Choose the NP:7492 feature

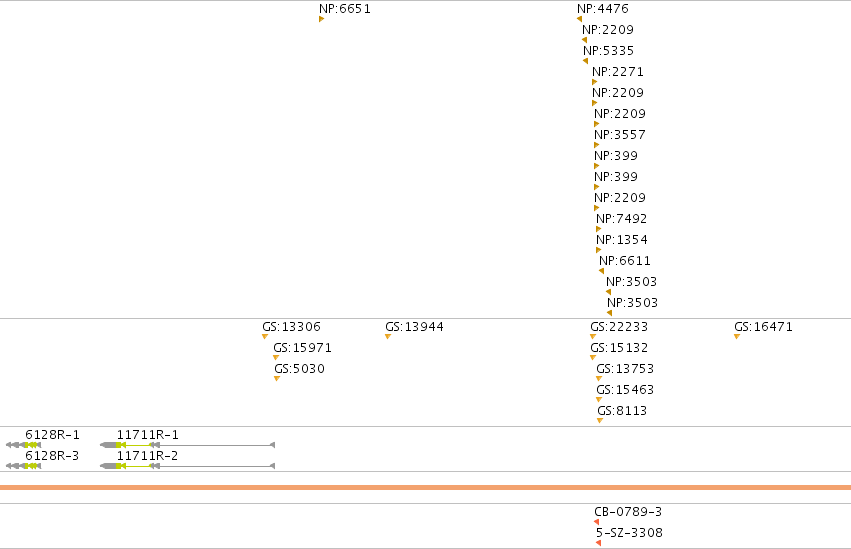(621, 219)
